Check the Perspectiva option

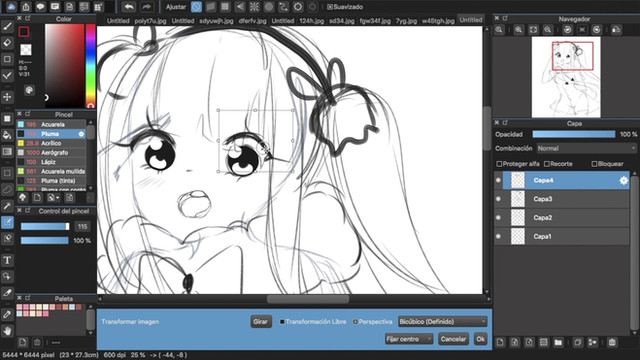click(355, 322)
